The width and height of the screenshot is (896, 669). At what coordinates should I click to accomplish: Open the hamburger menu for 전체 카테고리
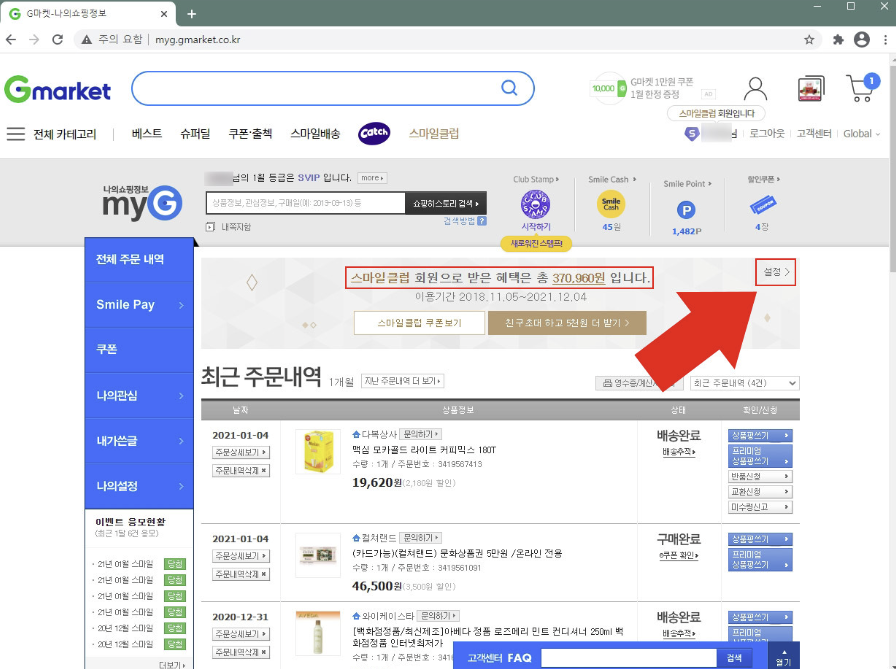[x=15, y=134]
